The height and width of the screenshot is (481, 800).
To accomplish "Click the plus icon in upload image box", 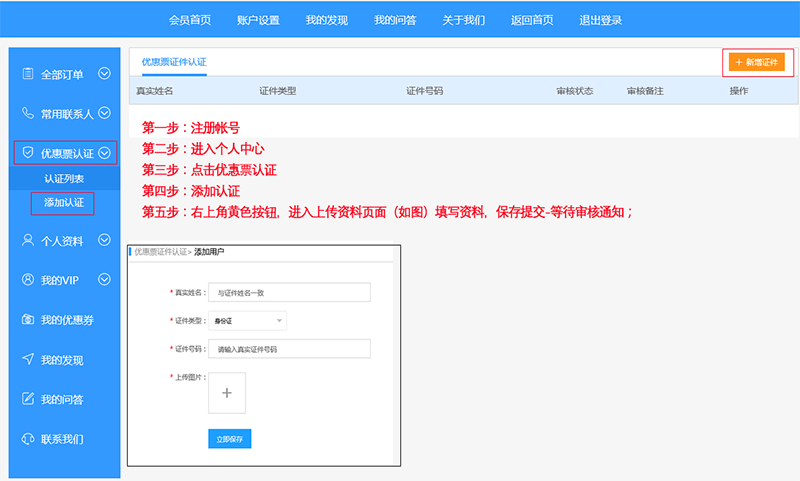I will tap(227, 393).
